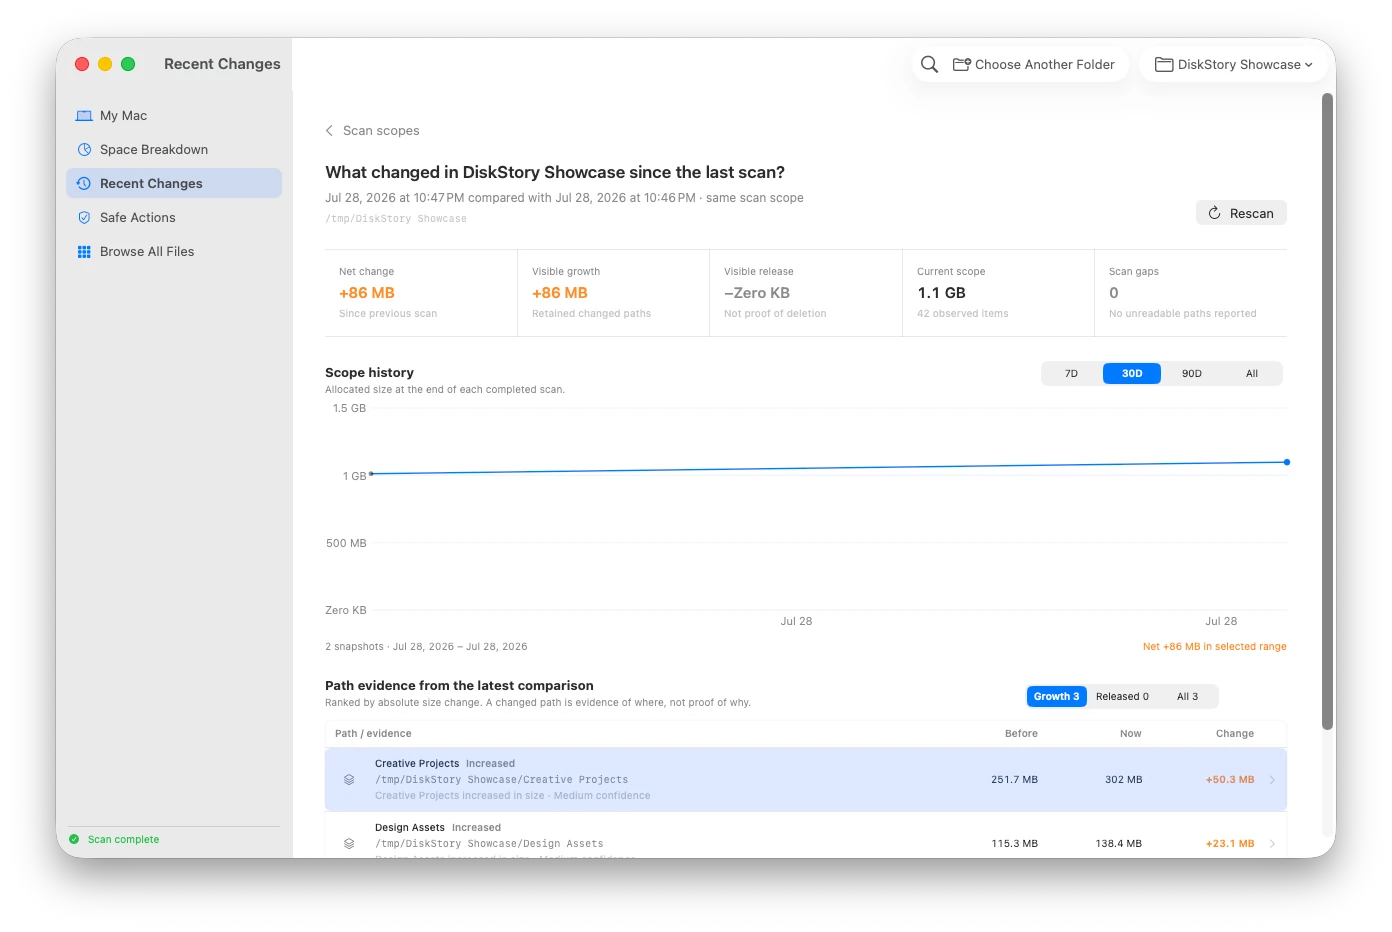Viewport: 1392px width, 932px height.
Task: Select the All history range
Action: coord(1252,374)
